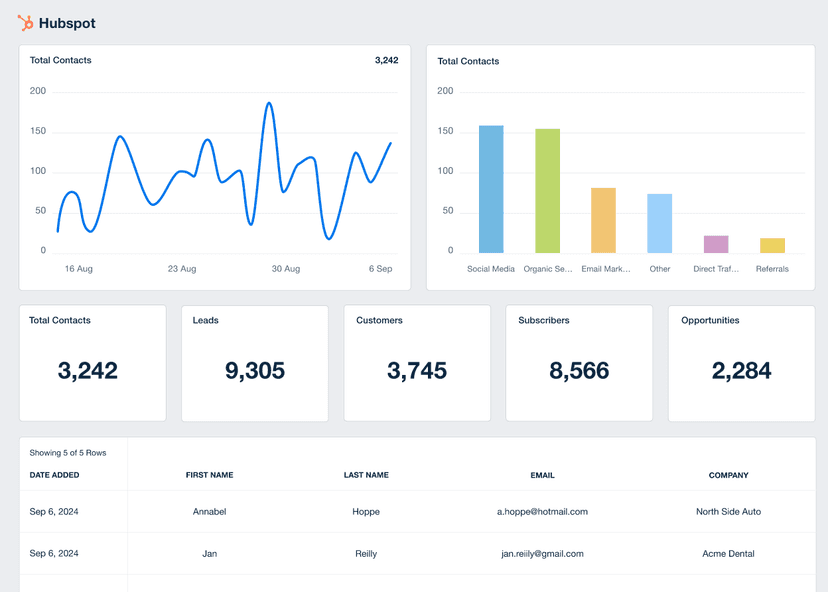828x592 pixels.
Task: Sort by the DATE ADDED column header
Action: 54,475
